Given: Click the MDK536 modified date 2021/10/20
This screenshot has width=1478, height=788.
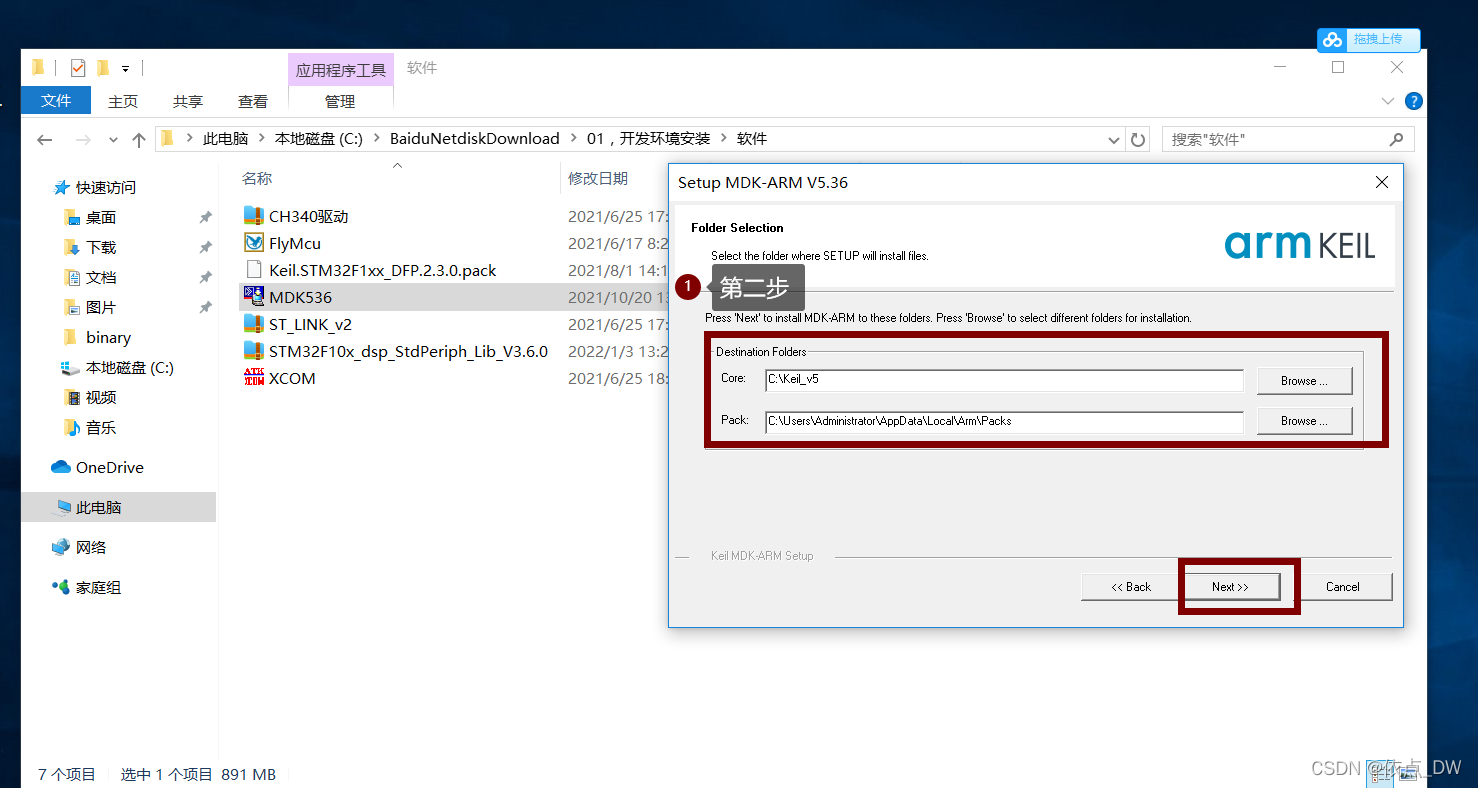Looking at the screenshot, I should (617, 297).
